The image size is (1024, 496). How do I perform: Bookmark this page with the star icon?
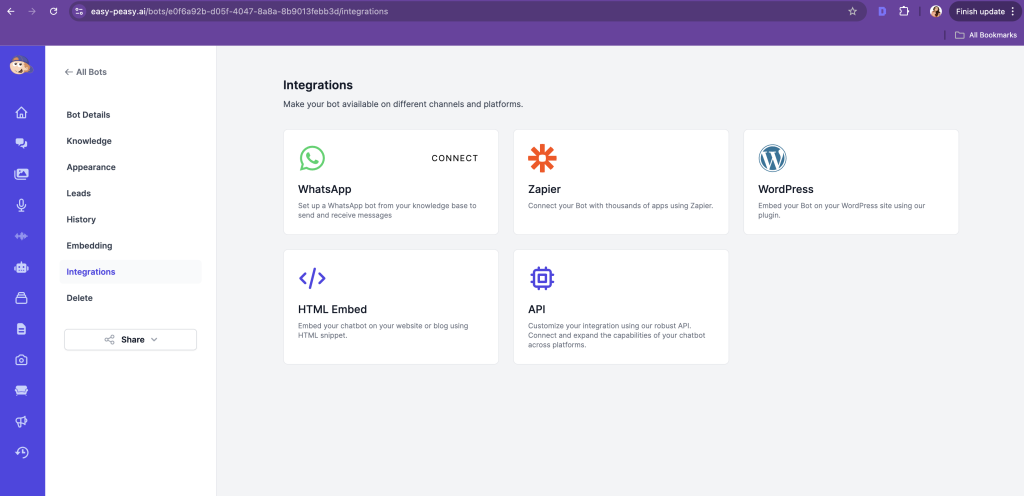click(x=852, y=11)
